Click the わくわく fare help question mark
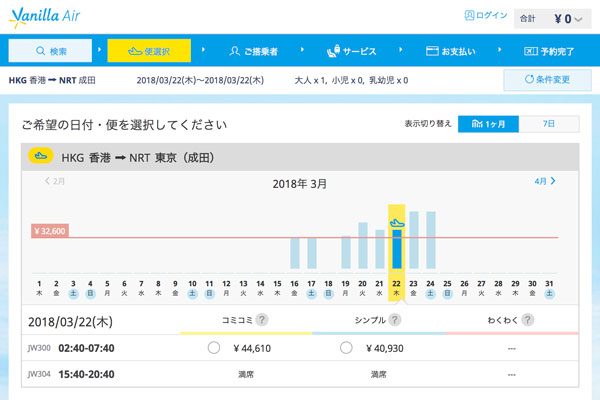Image resolution: width=600 pixels, height=400 pixels. [528, 320]
